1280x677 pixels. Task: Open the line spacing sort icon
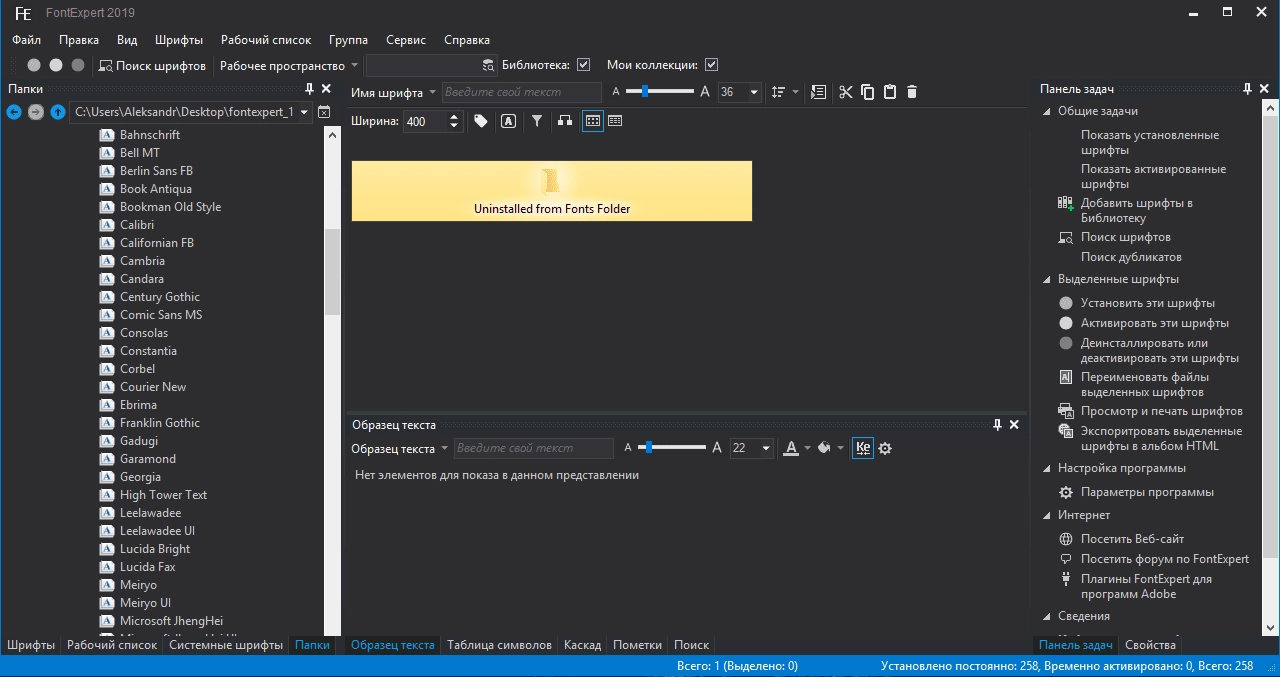(x=780, y=92)
